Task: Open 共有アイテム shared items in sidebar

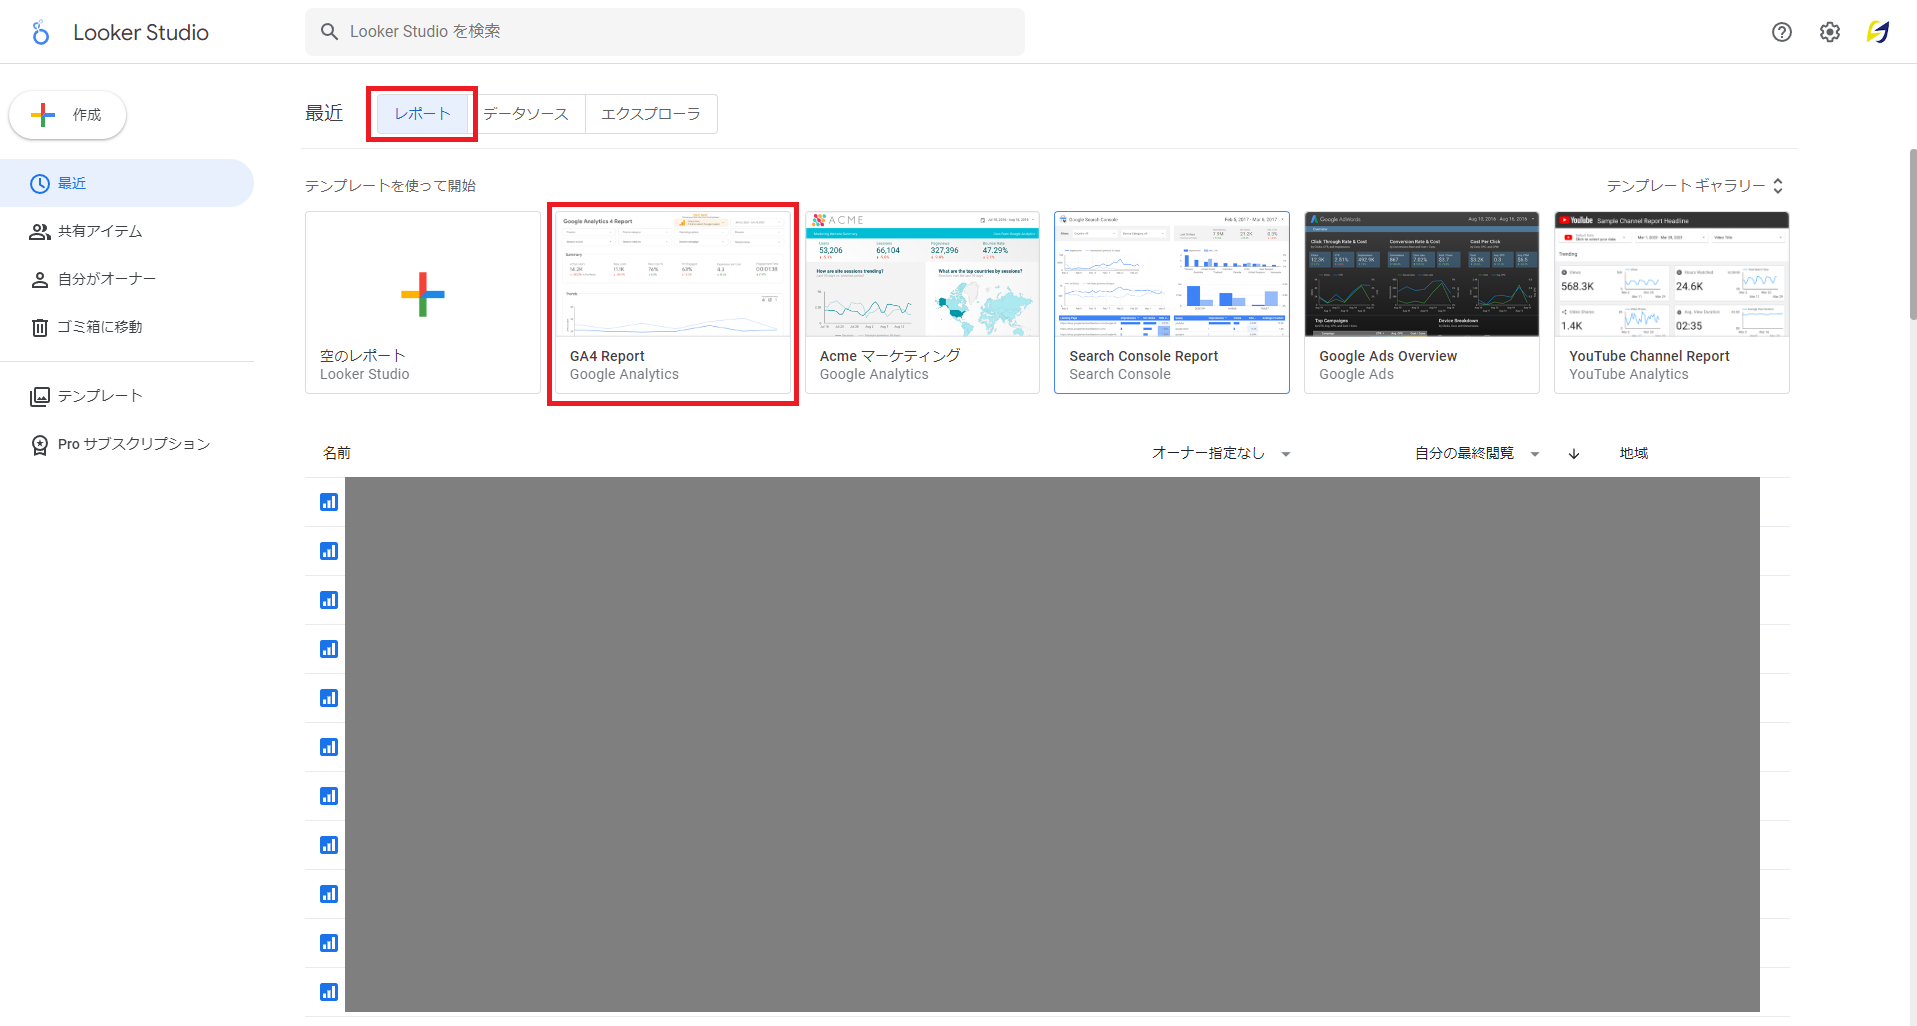Action: 99,231
